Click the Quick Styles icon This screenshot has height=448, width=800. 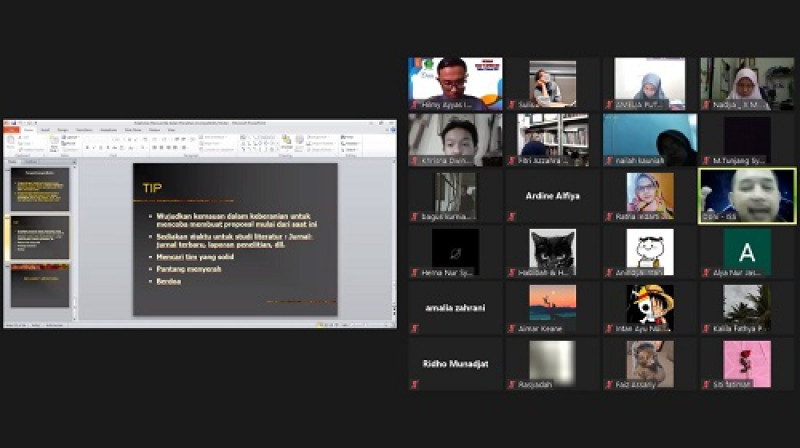click(298, 142)
